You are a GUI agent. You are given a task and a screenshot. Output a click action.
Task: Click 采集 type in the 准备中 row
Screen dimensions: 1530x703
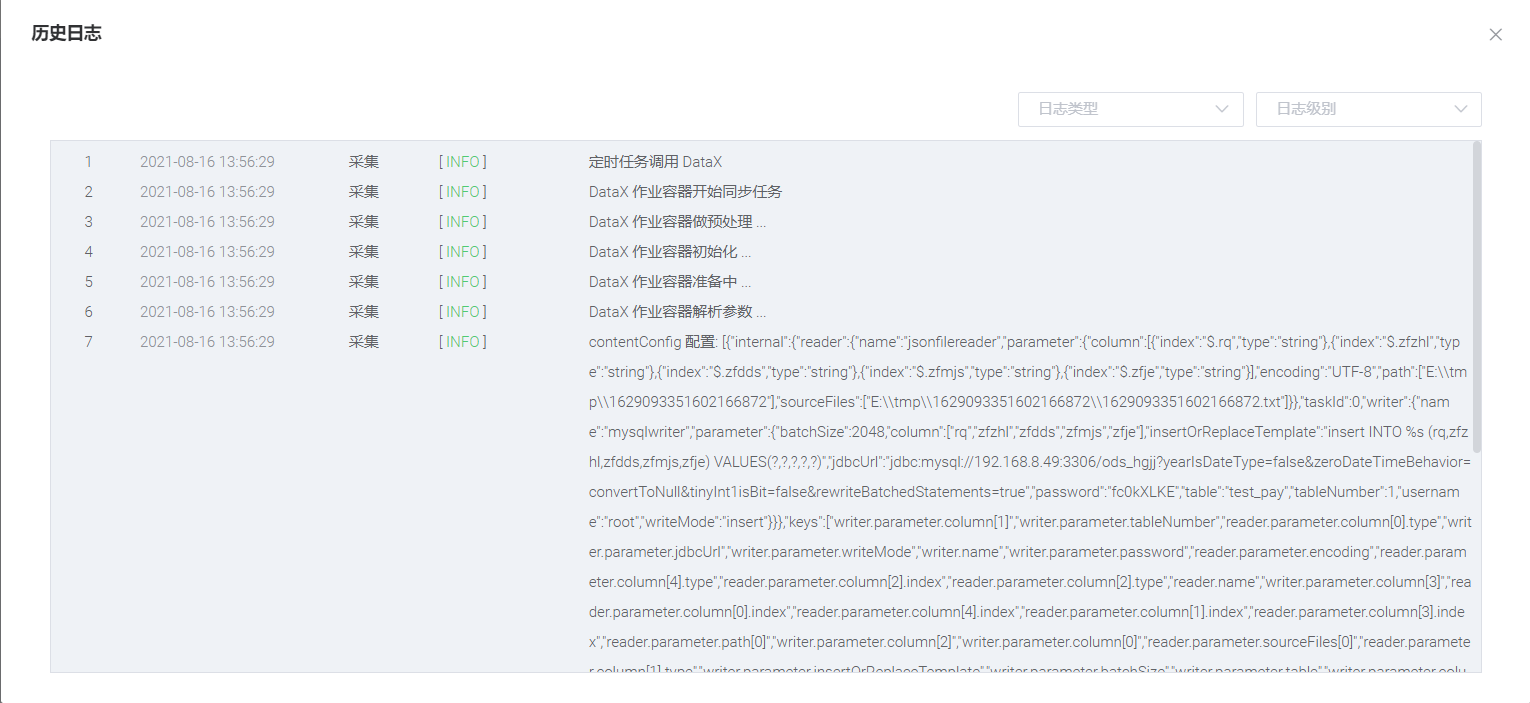(x=364, y=281)
